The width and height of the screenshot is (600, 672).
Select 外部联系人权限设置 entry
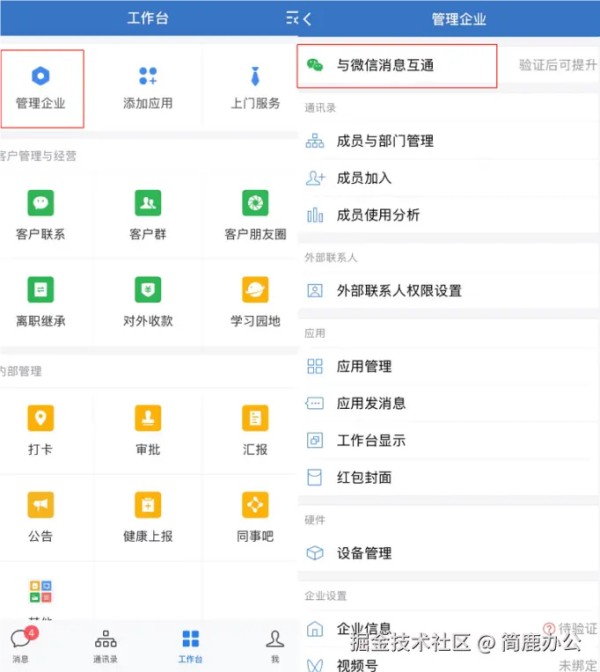(x=399, y=291)
